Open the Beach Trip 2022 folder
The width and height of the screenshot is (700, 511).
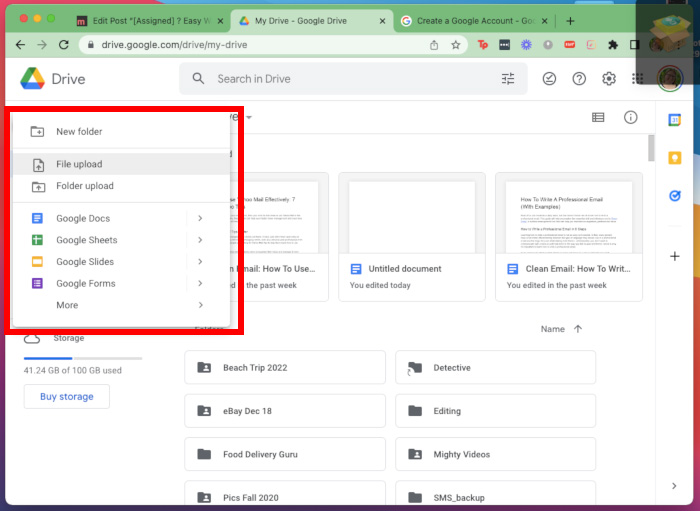coord(285,367)
